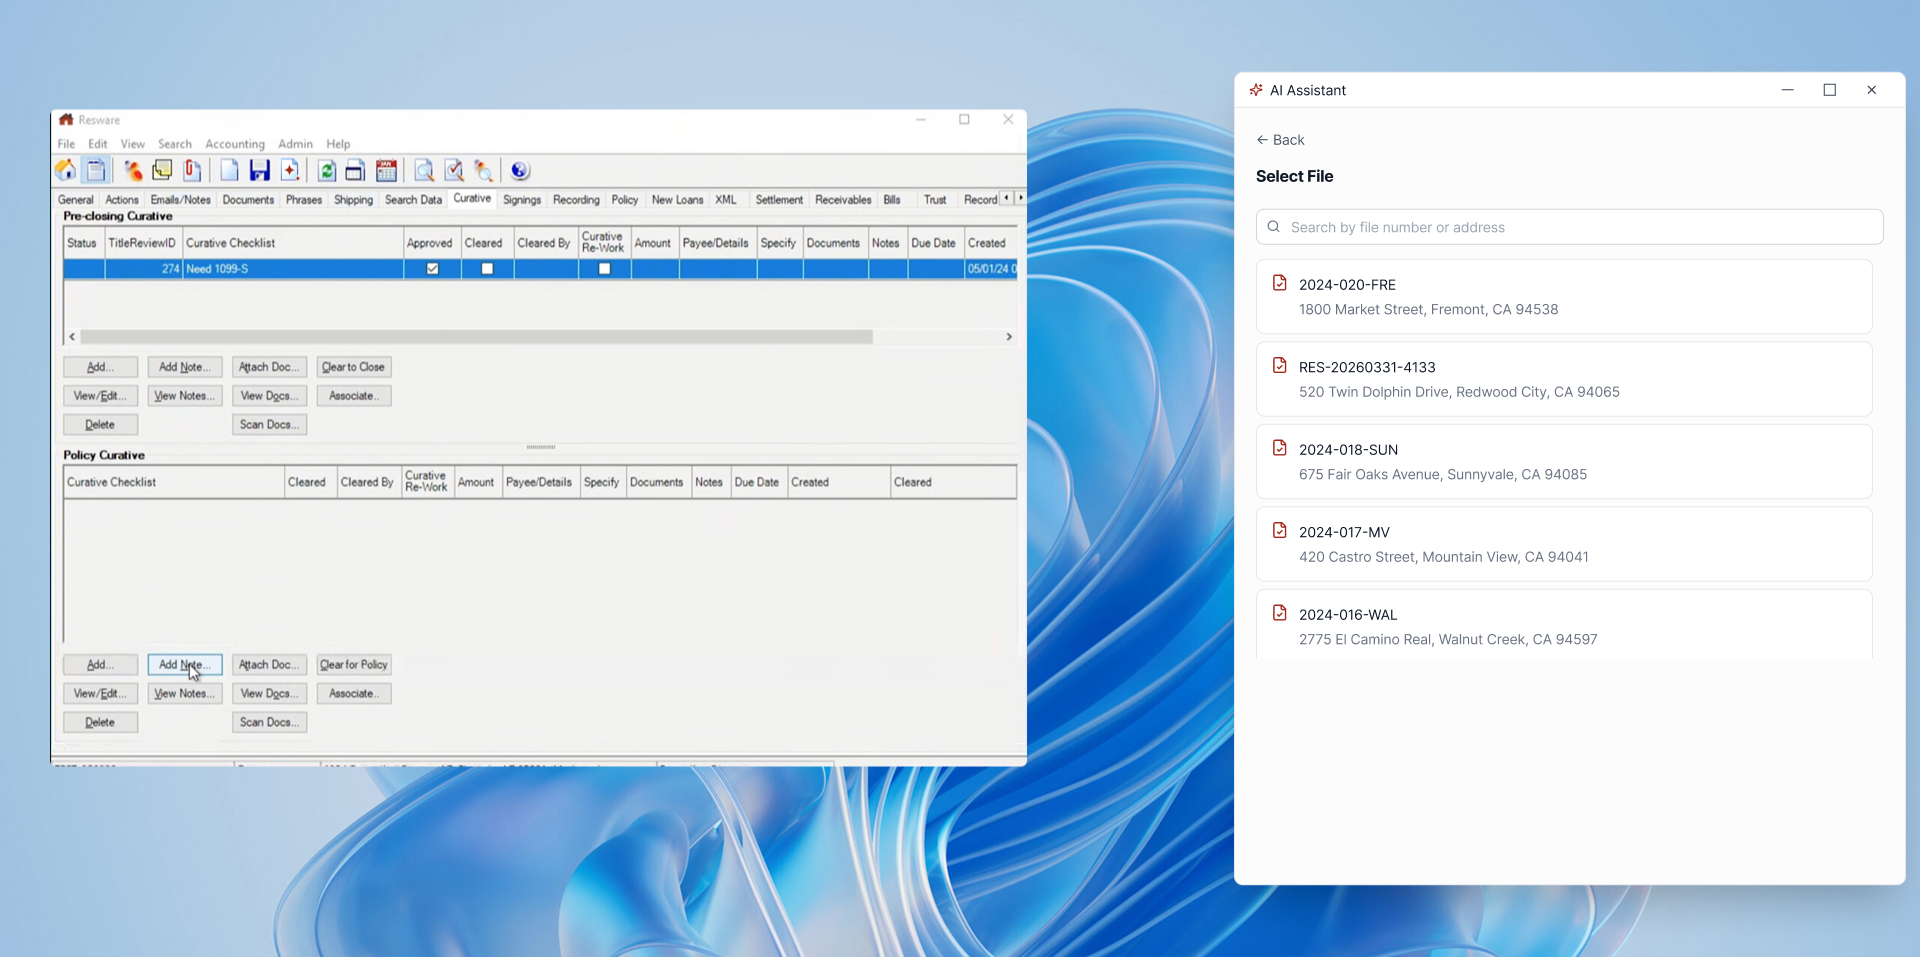This screenshot has width=1920, height=957.
Task: Switch to the Recording tab
Action: pos(576,200)
